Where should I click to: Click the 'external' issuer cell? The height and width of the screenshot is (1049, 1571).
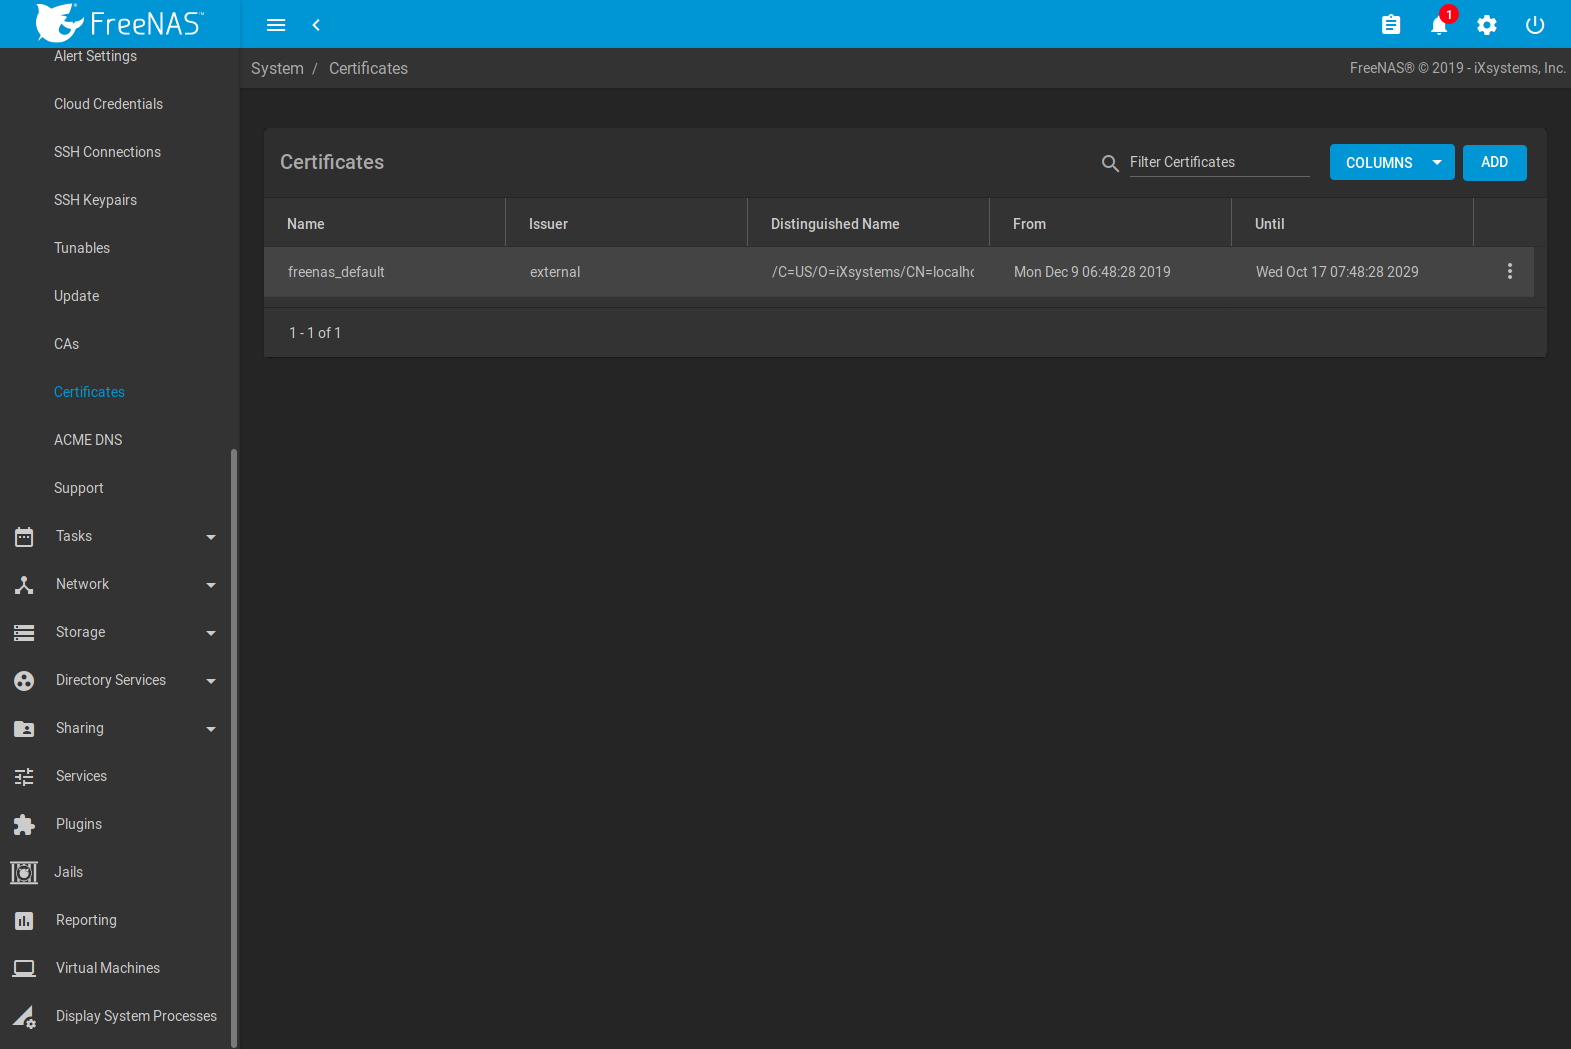[555, 272]
